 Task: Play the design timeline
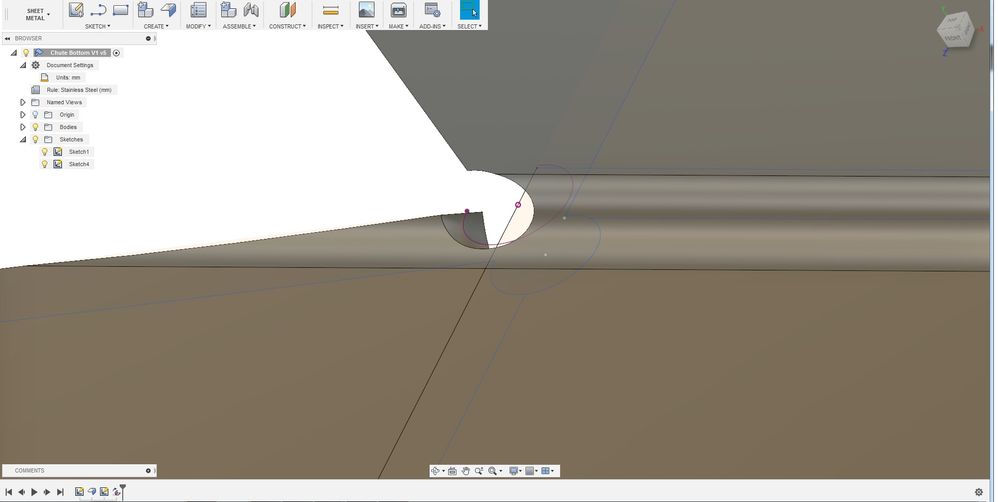34,492
